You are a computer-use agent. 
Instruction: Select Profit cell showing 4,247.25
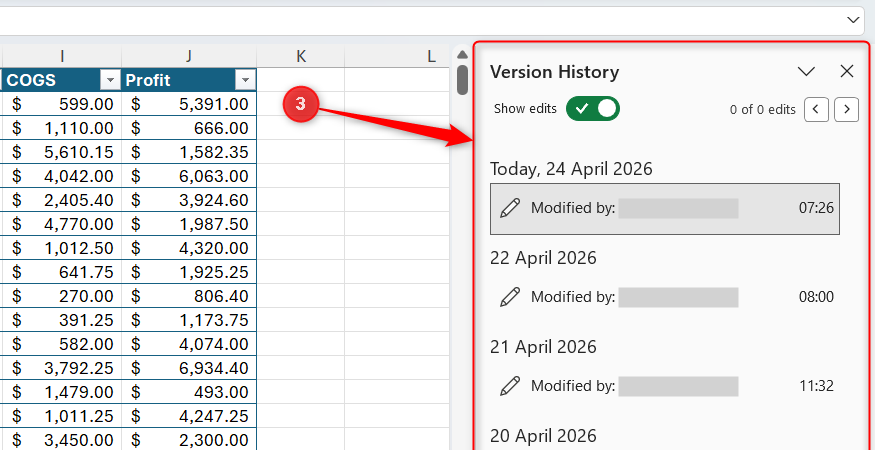click(x=189, y=416)
